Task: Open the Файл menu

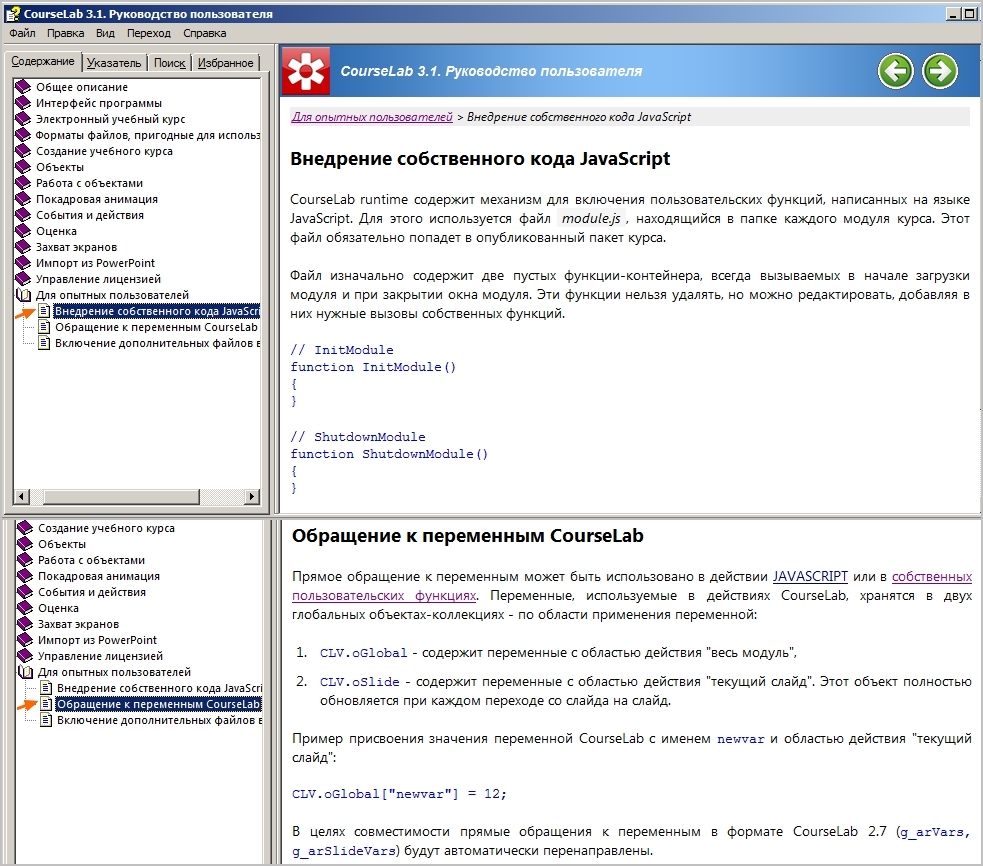Action: click(21, 32)
